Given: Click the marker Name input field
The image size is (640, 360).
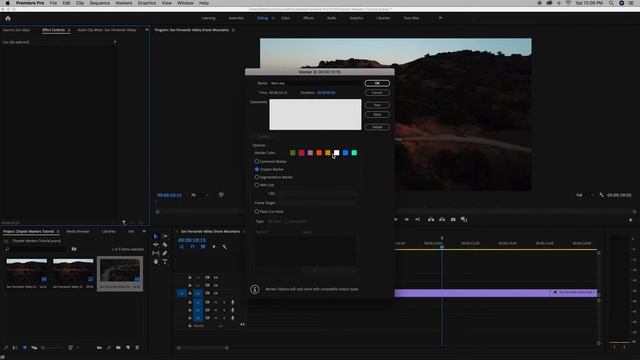Looking at the screenshot, I should click(315, 83).
